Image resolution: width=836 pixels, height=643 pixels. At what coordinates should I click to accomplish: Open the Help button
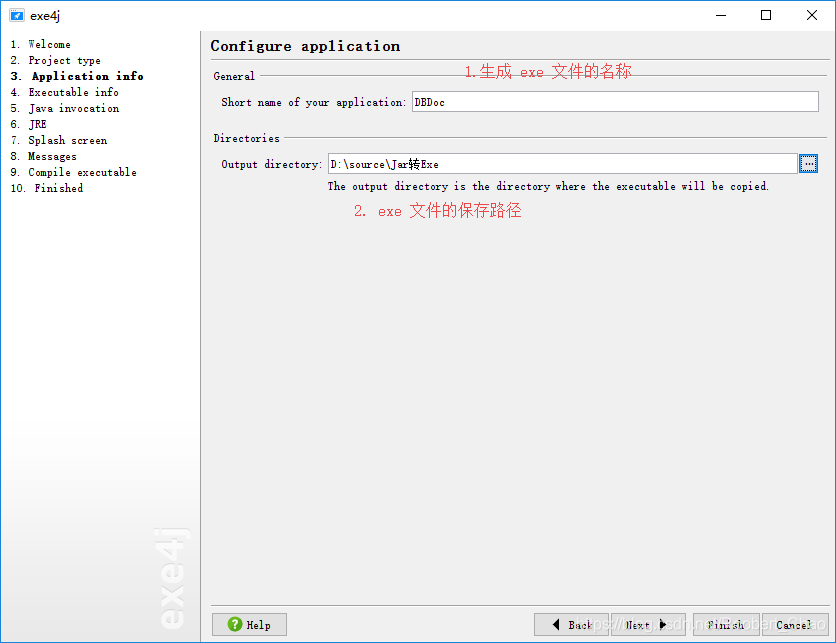click(x=249, y=624)
